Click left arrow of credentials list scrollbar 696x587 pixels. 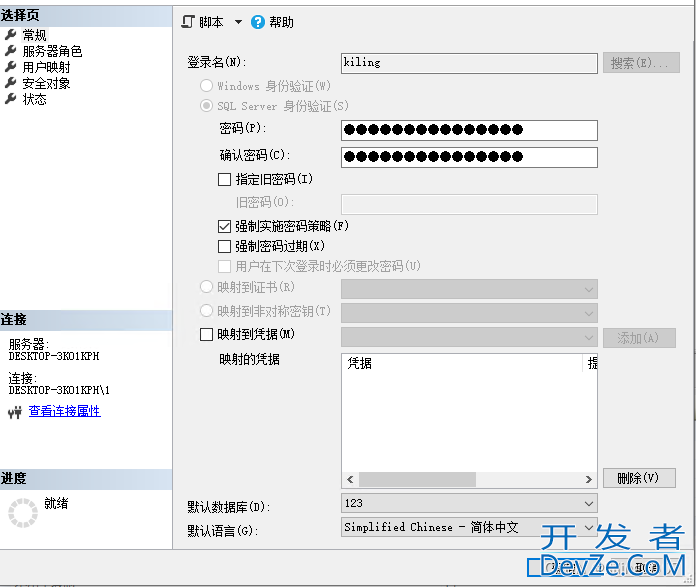click(350, 480)
